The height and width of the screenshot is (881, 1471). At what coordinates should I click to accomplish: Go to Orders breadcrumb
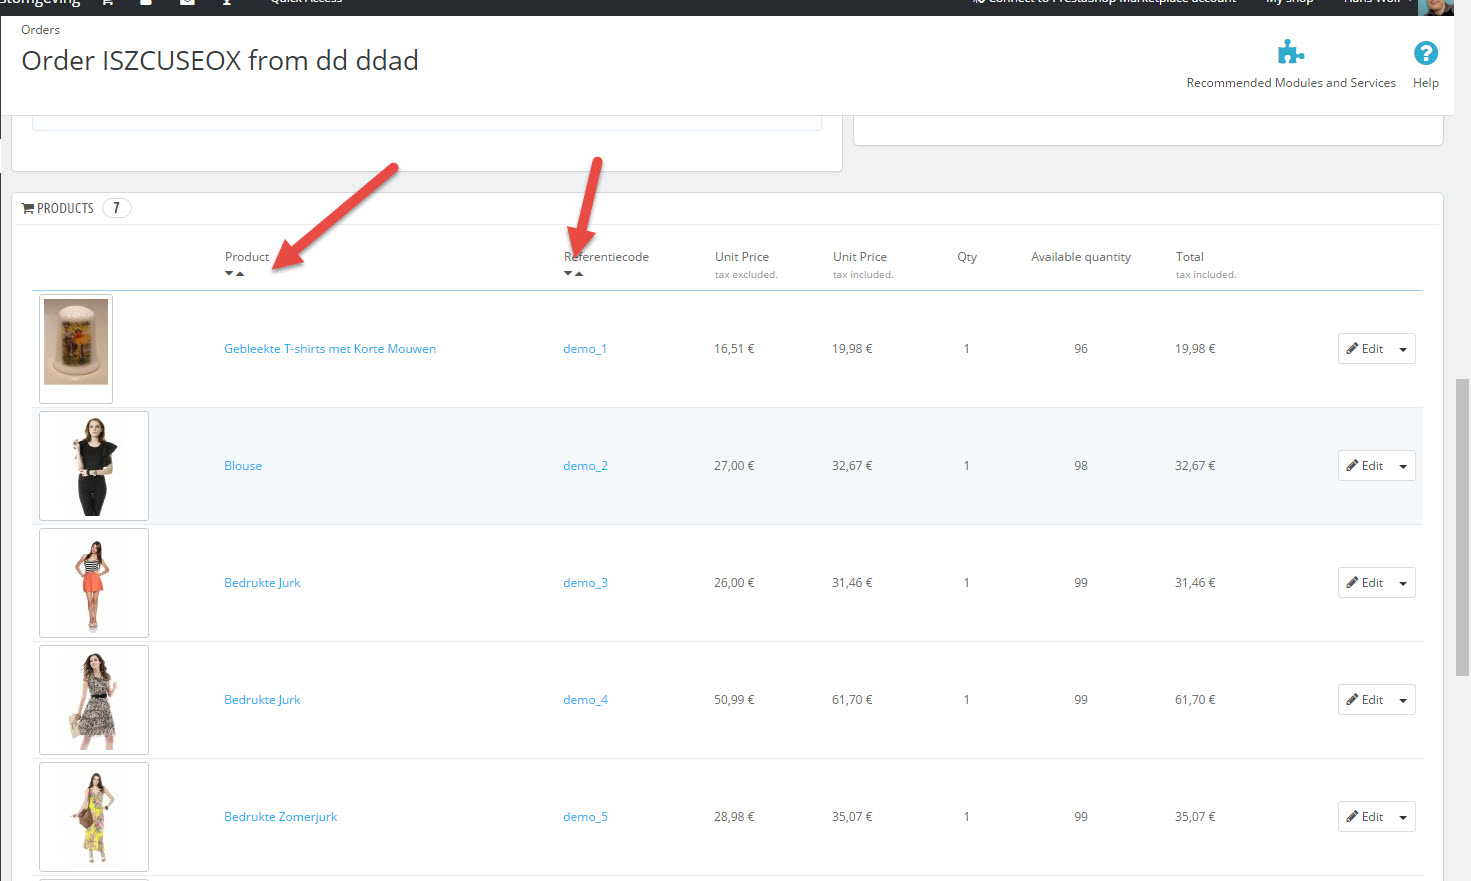(41, 30)
